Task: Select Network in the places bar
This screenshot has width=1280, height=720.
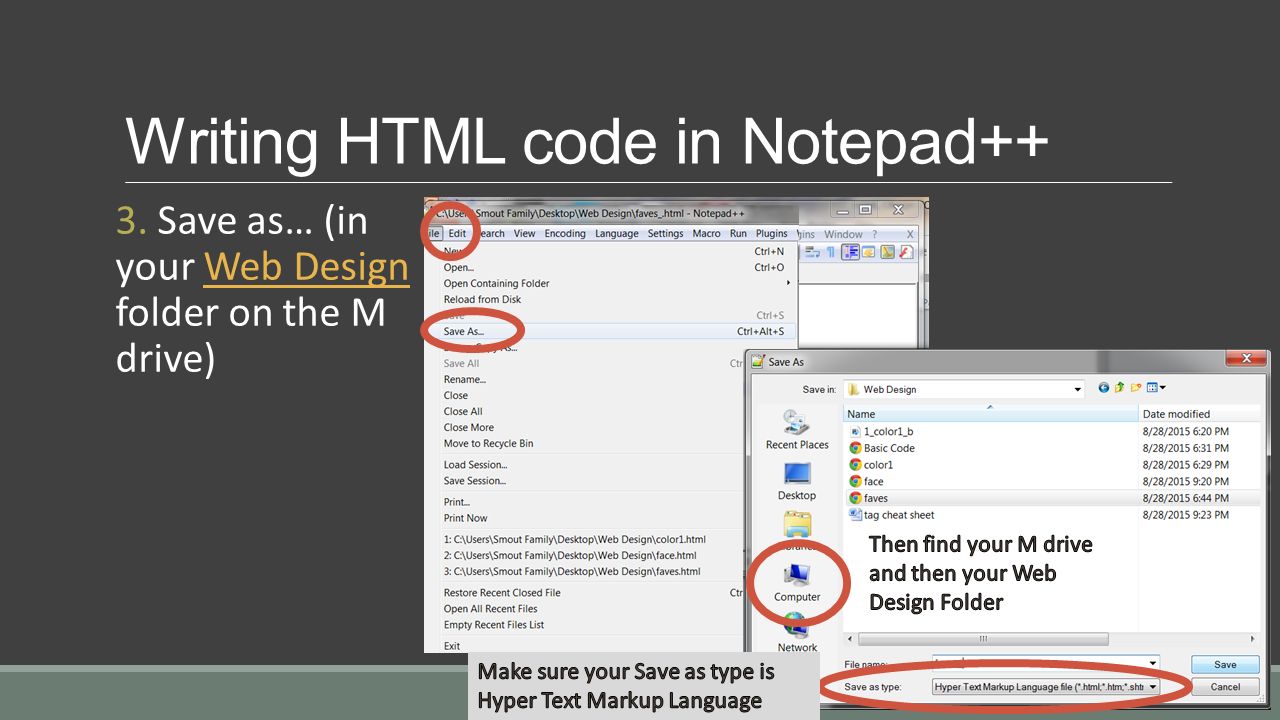Action: pos(797,634)
